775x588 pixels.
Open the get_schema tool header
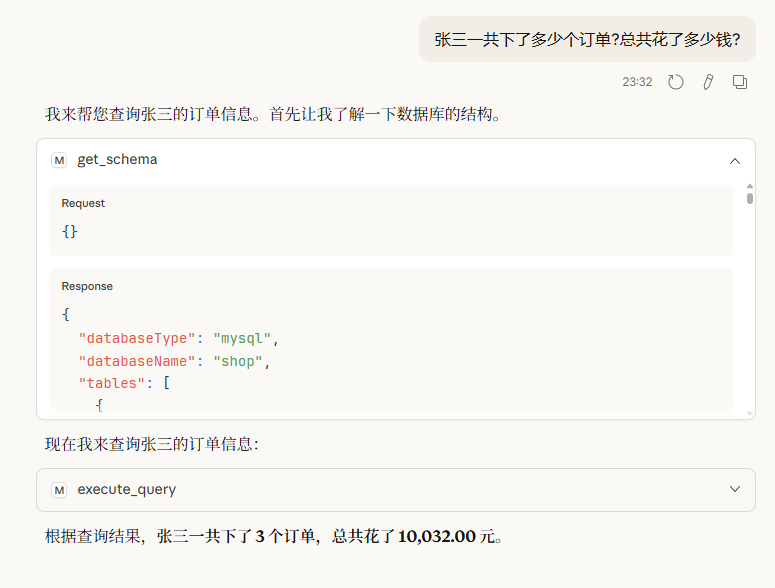point(396,160)
